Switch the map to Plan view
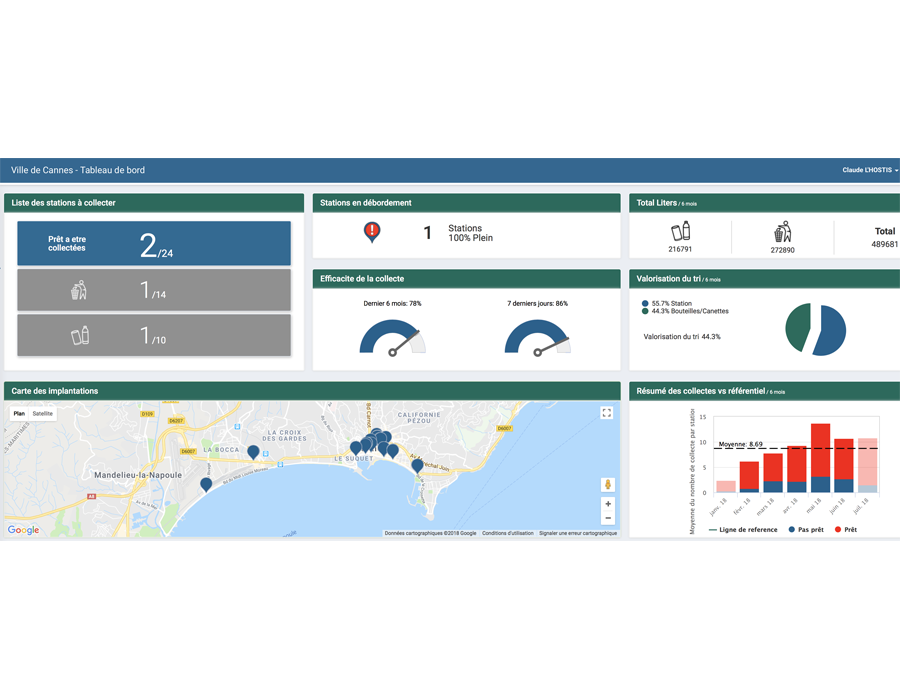Image resolution: width=900 pixels, height=700 pixels. click(x=18, y=413)
